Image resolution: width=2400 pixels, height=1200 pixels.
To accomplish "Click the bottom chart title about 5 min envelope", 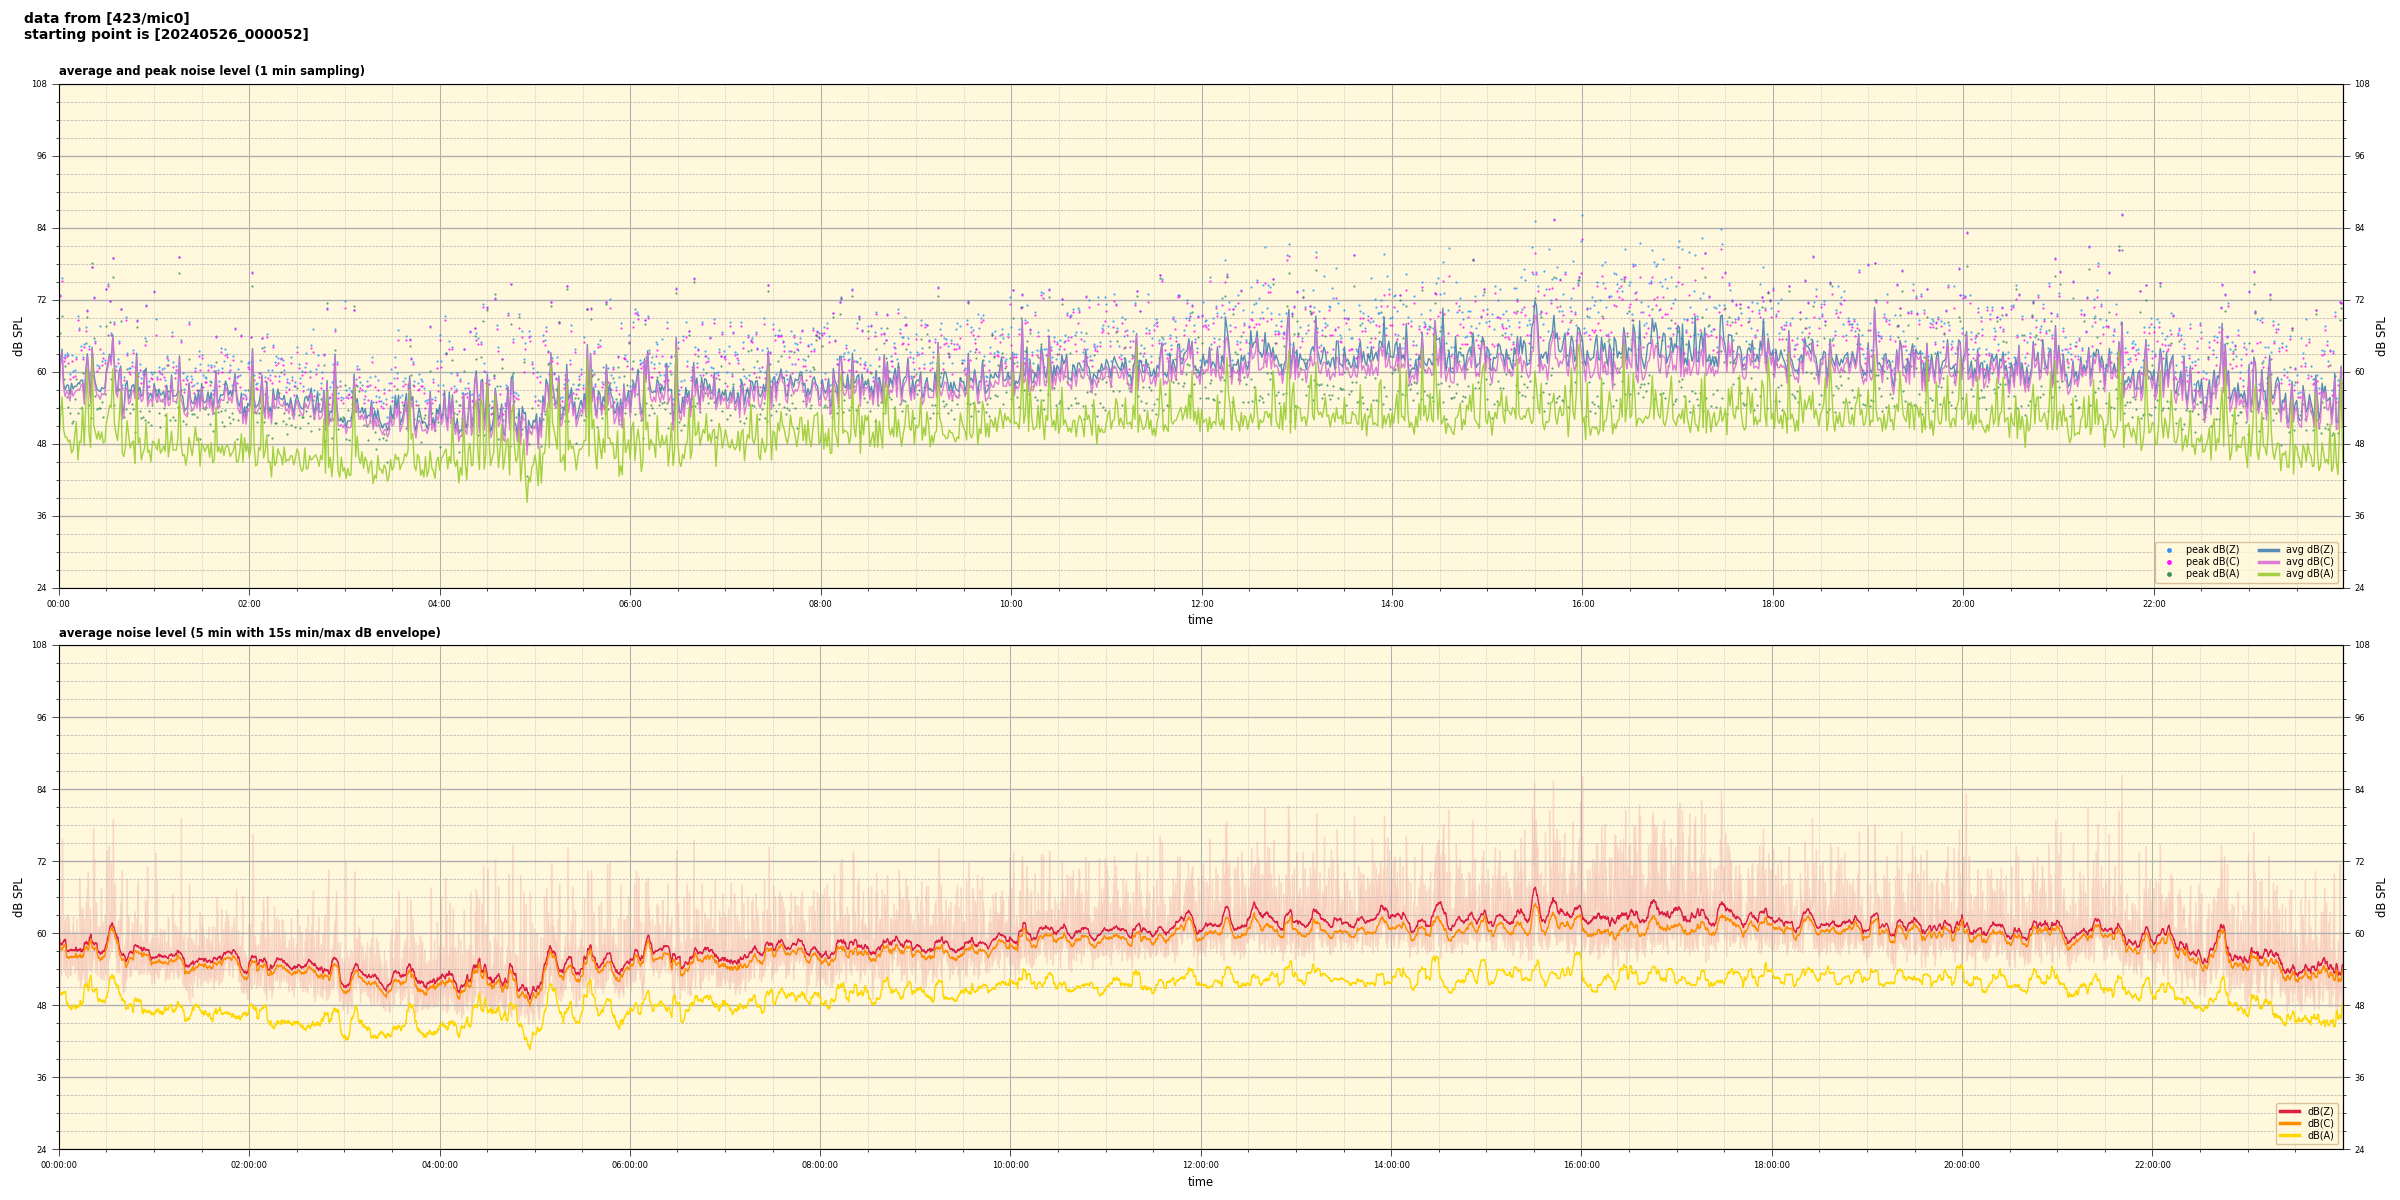I will pyautogui.click(x=249, y=633).
